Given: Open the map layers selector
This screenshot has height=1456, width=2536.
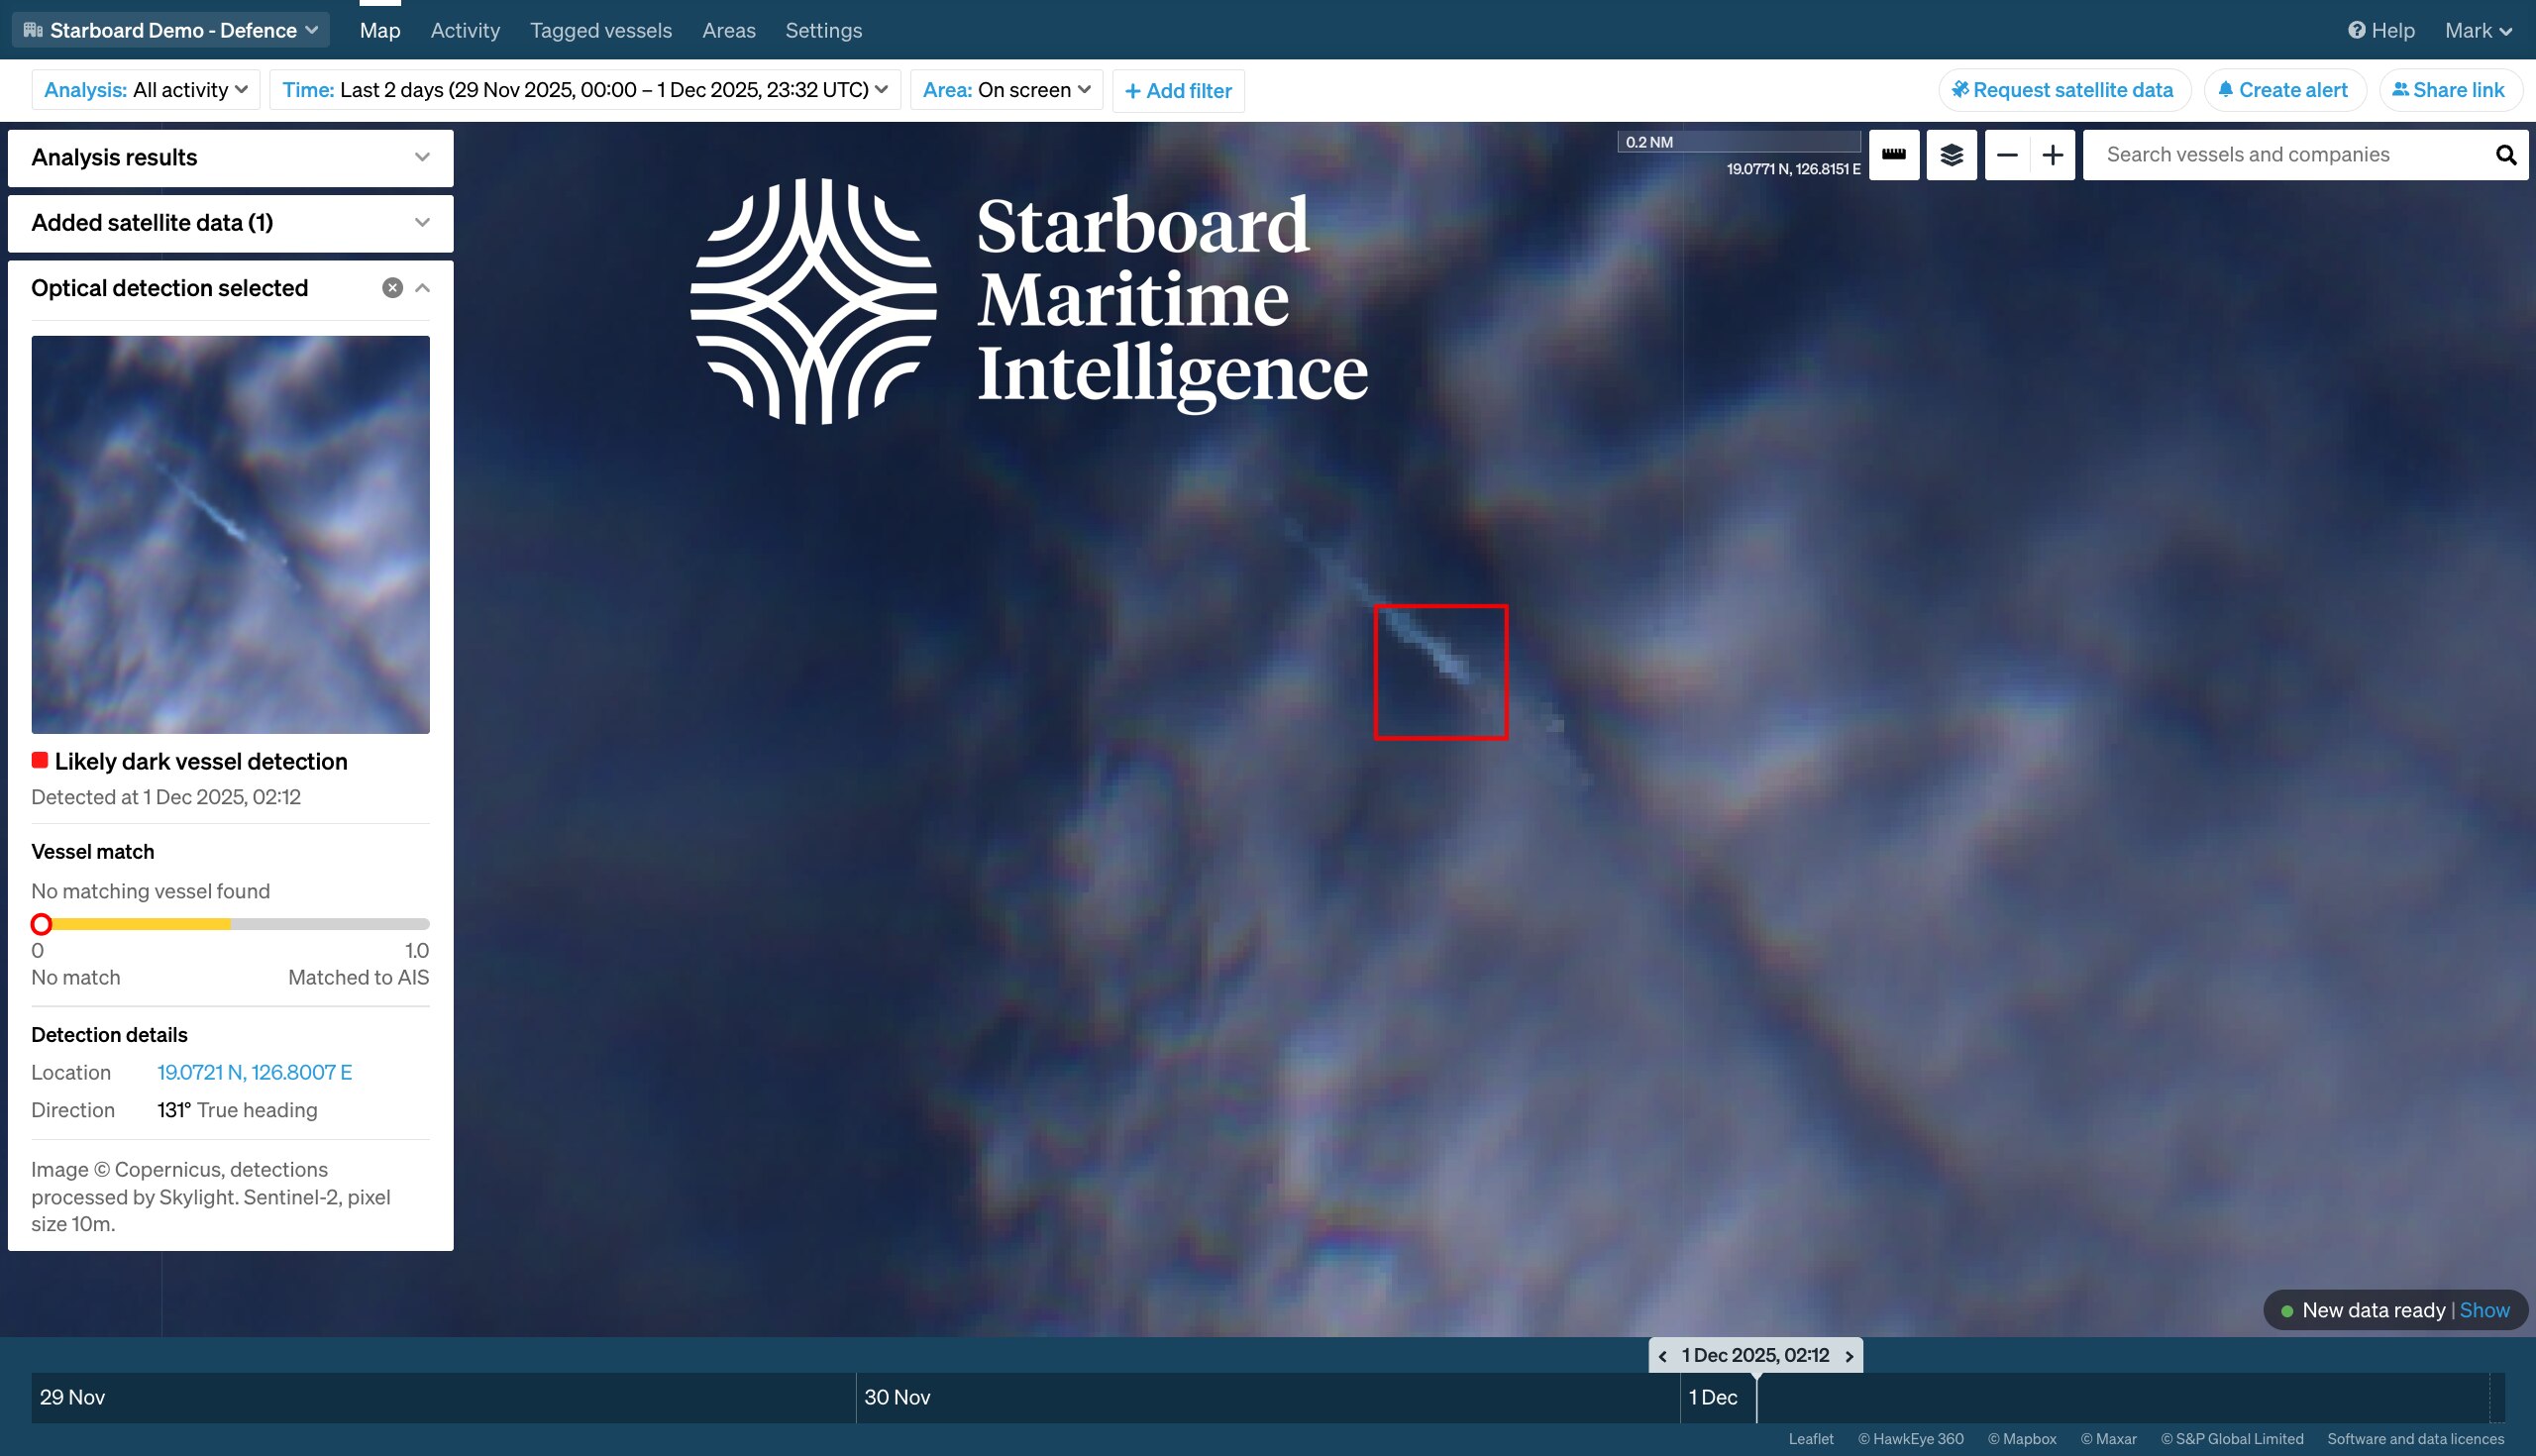Looking at the screenshot, I should tap(1951, 155).
